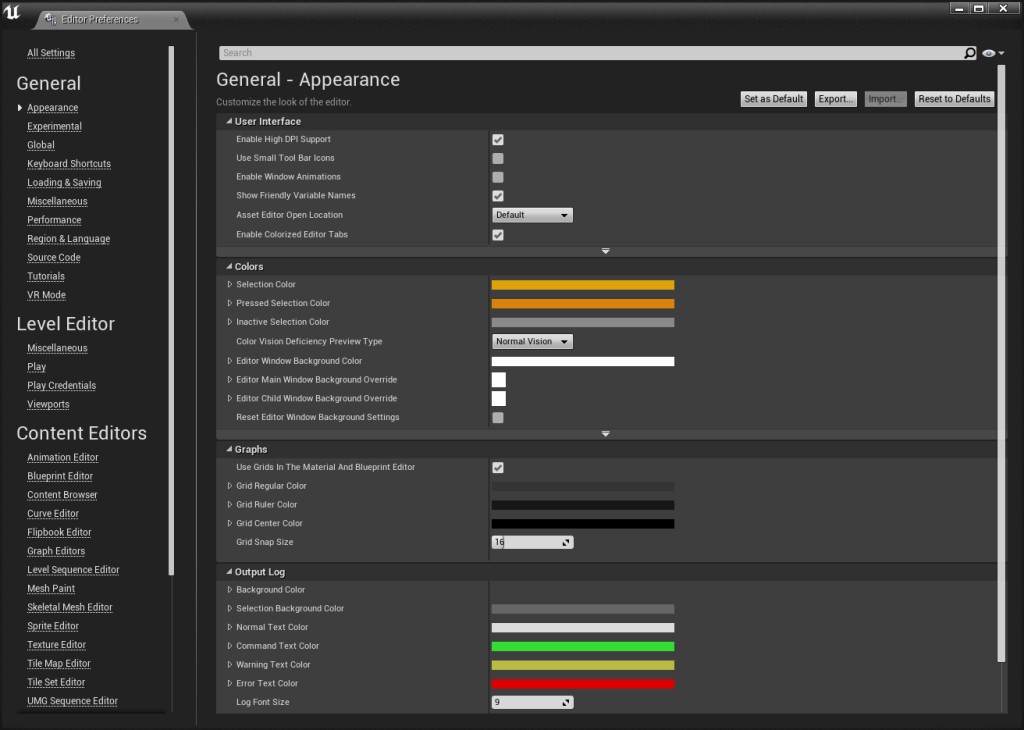Pick the yellow Selection Color swatch

pos(583,285)
